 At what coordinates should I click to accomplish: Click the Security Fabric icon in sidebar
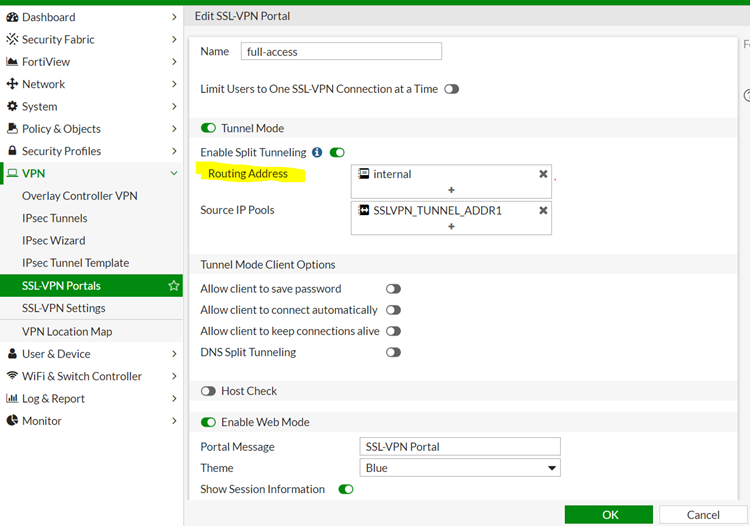12,39
